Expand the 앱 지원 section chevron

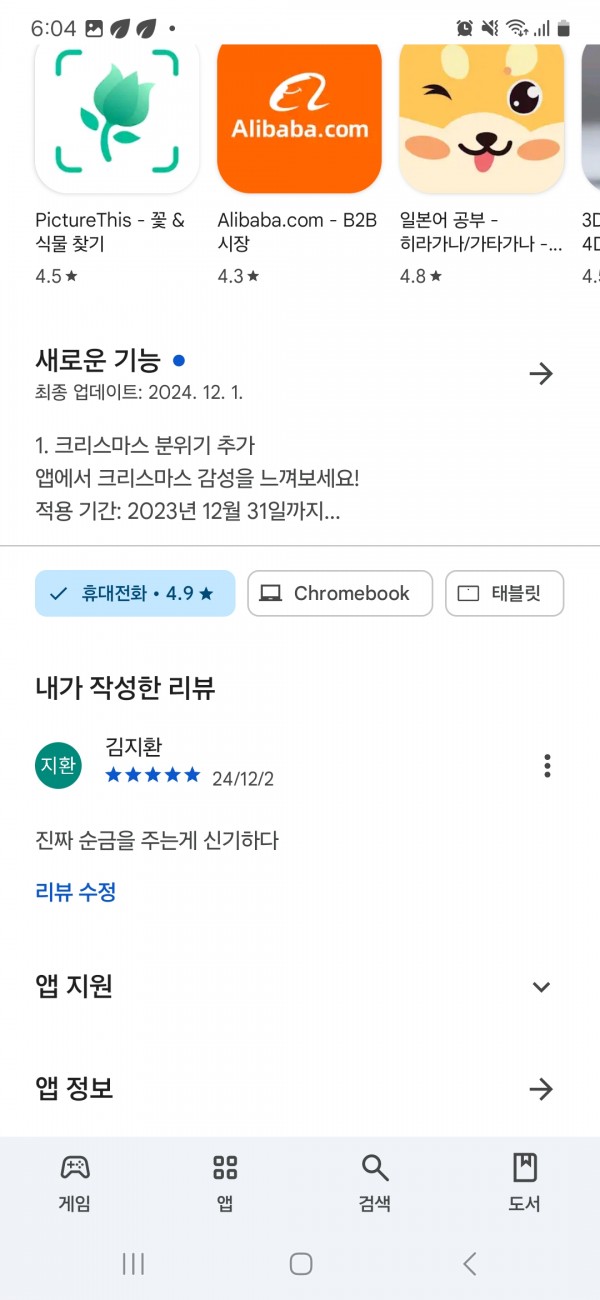pyautogui.click(x=541, y=987)
